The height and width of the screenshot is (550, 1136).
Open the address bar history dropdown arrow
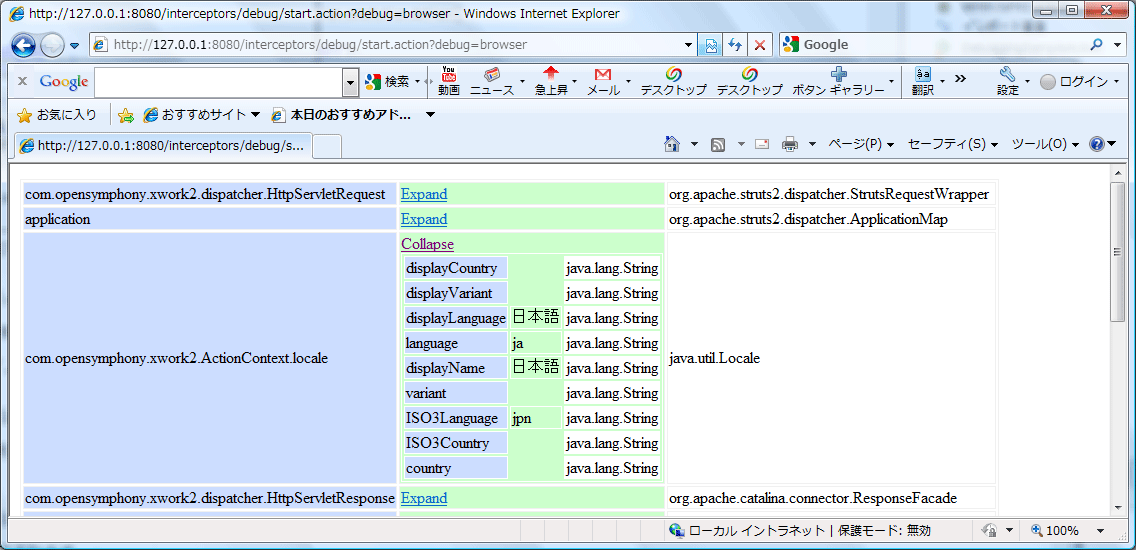(x=689, y=45)
